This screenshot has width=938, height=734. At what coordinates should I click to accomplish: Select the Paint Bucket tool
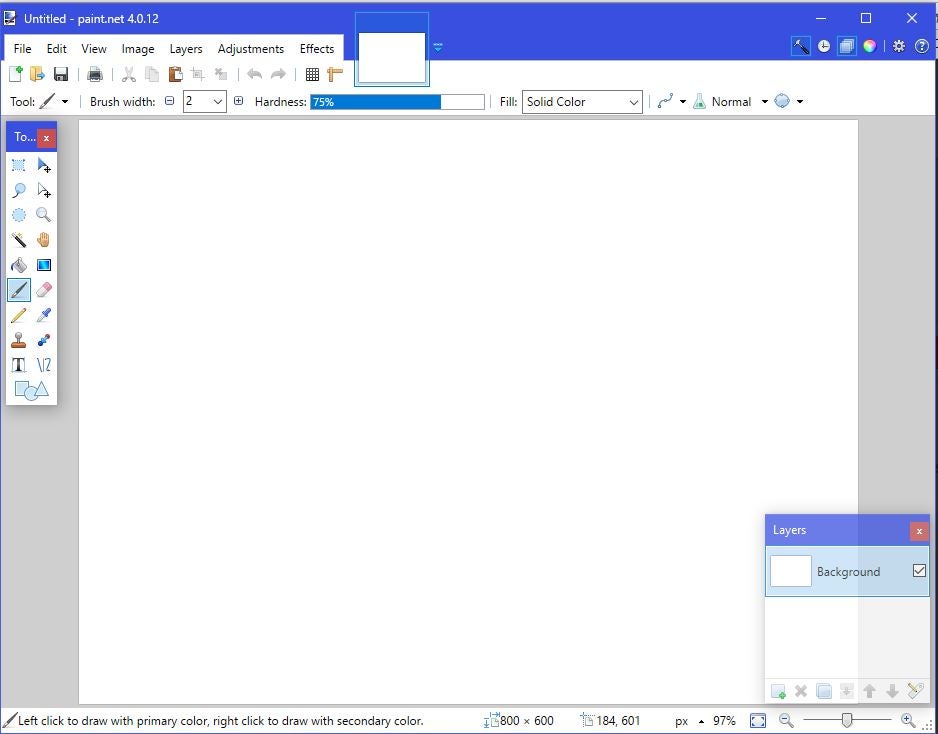[18, 265]
